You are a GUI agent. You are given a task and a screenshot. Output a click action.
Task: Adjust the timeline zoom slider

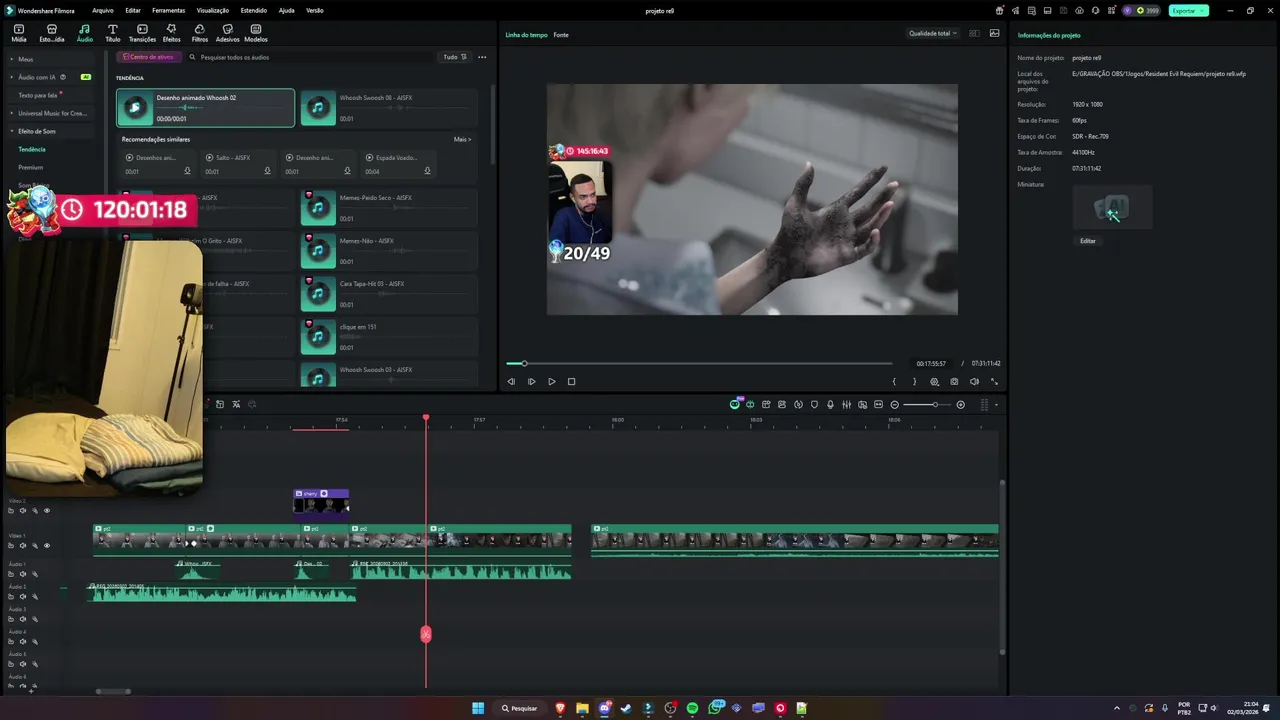(927, 405)
